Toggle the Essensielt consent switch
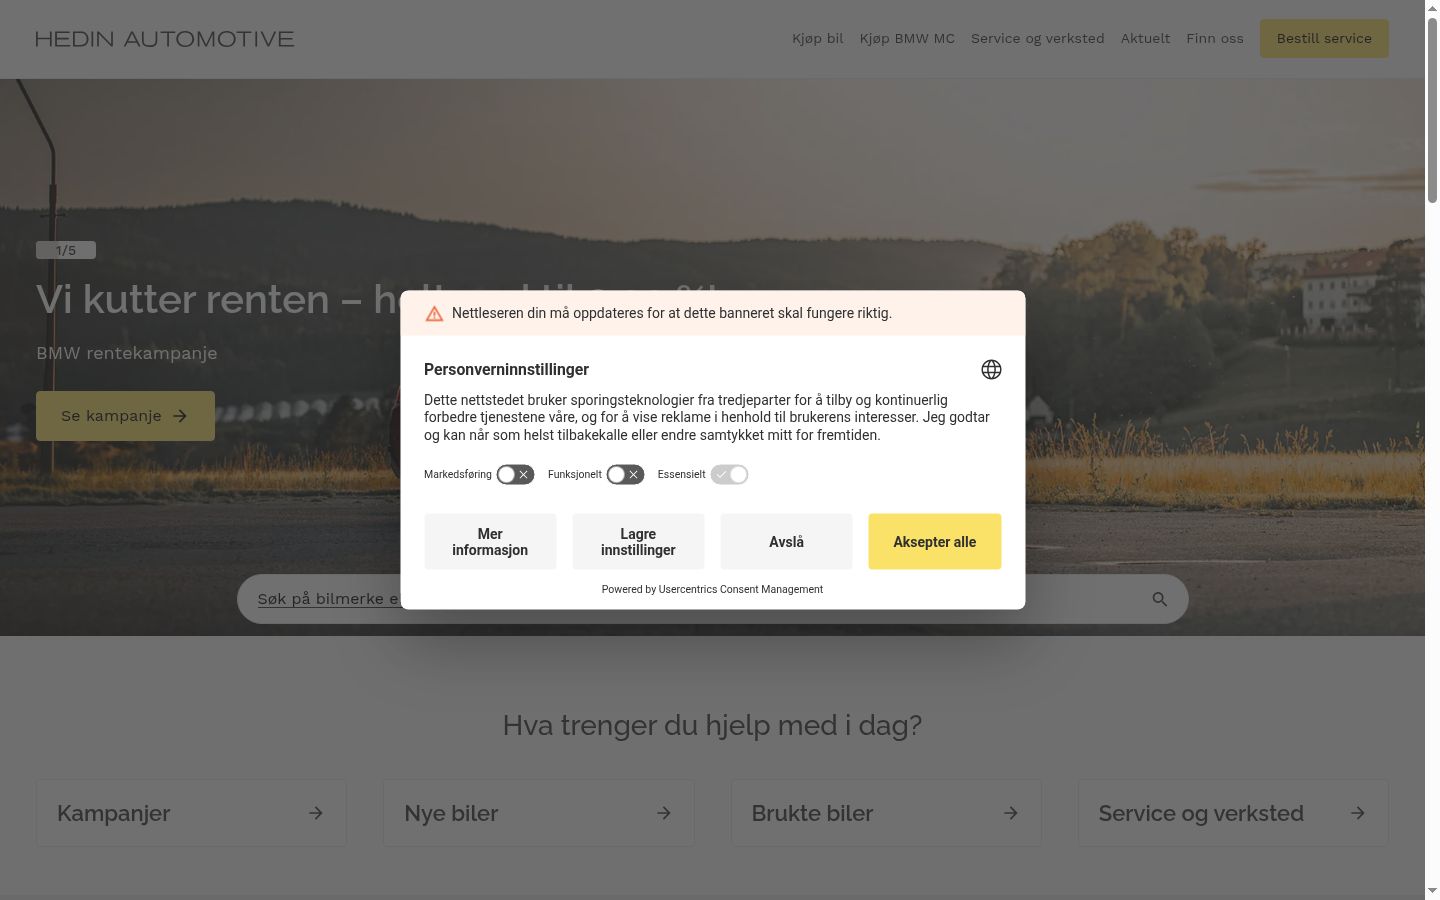Viewport: 1440px width, 900px height. click(730, 475)
